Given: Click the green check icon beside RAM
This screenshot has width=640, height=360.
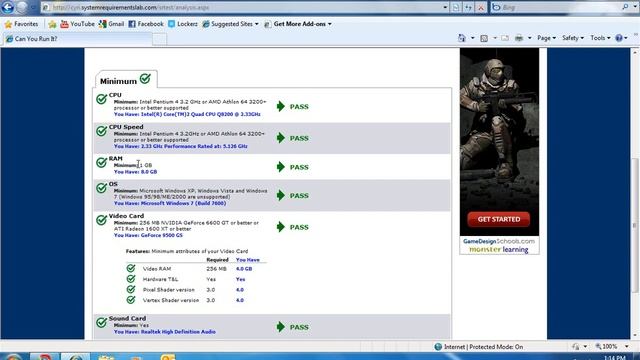Looking at the screenshot, I should tap(101, 162).
